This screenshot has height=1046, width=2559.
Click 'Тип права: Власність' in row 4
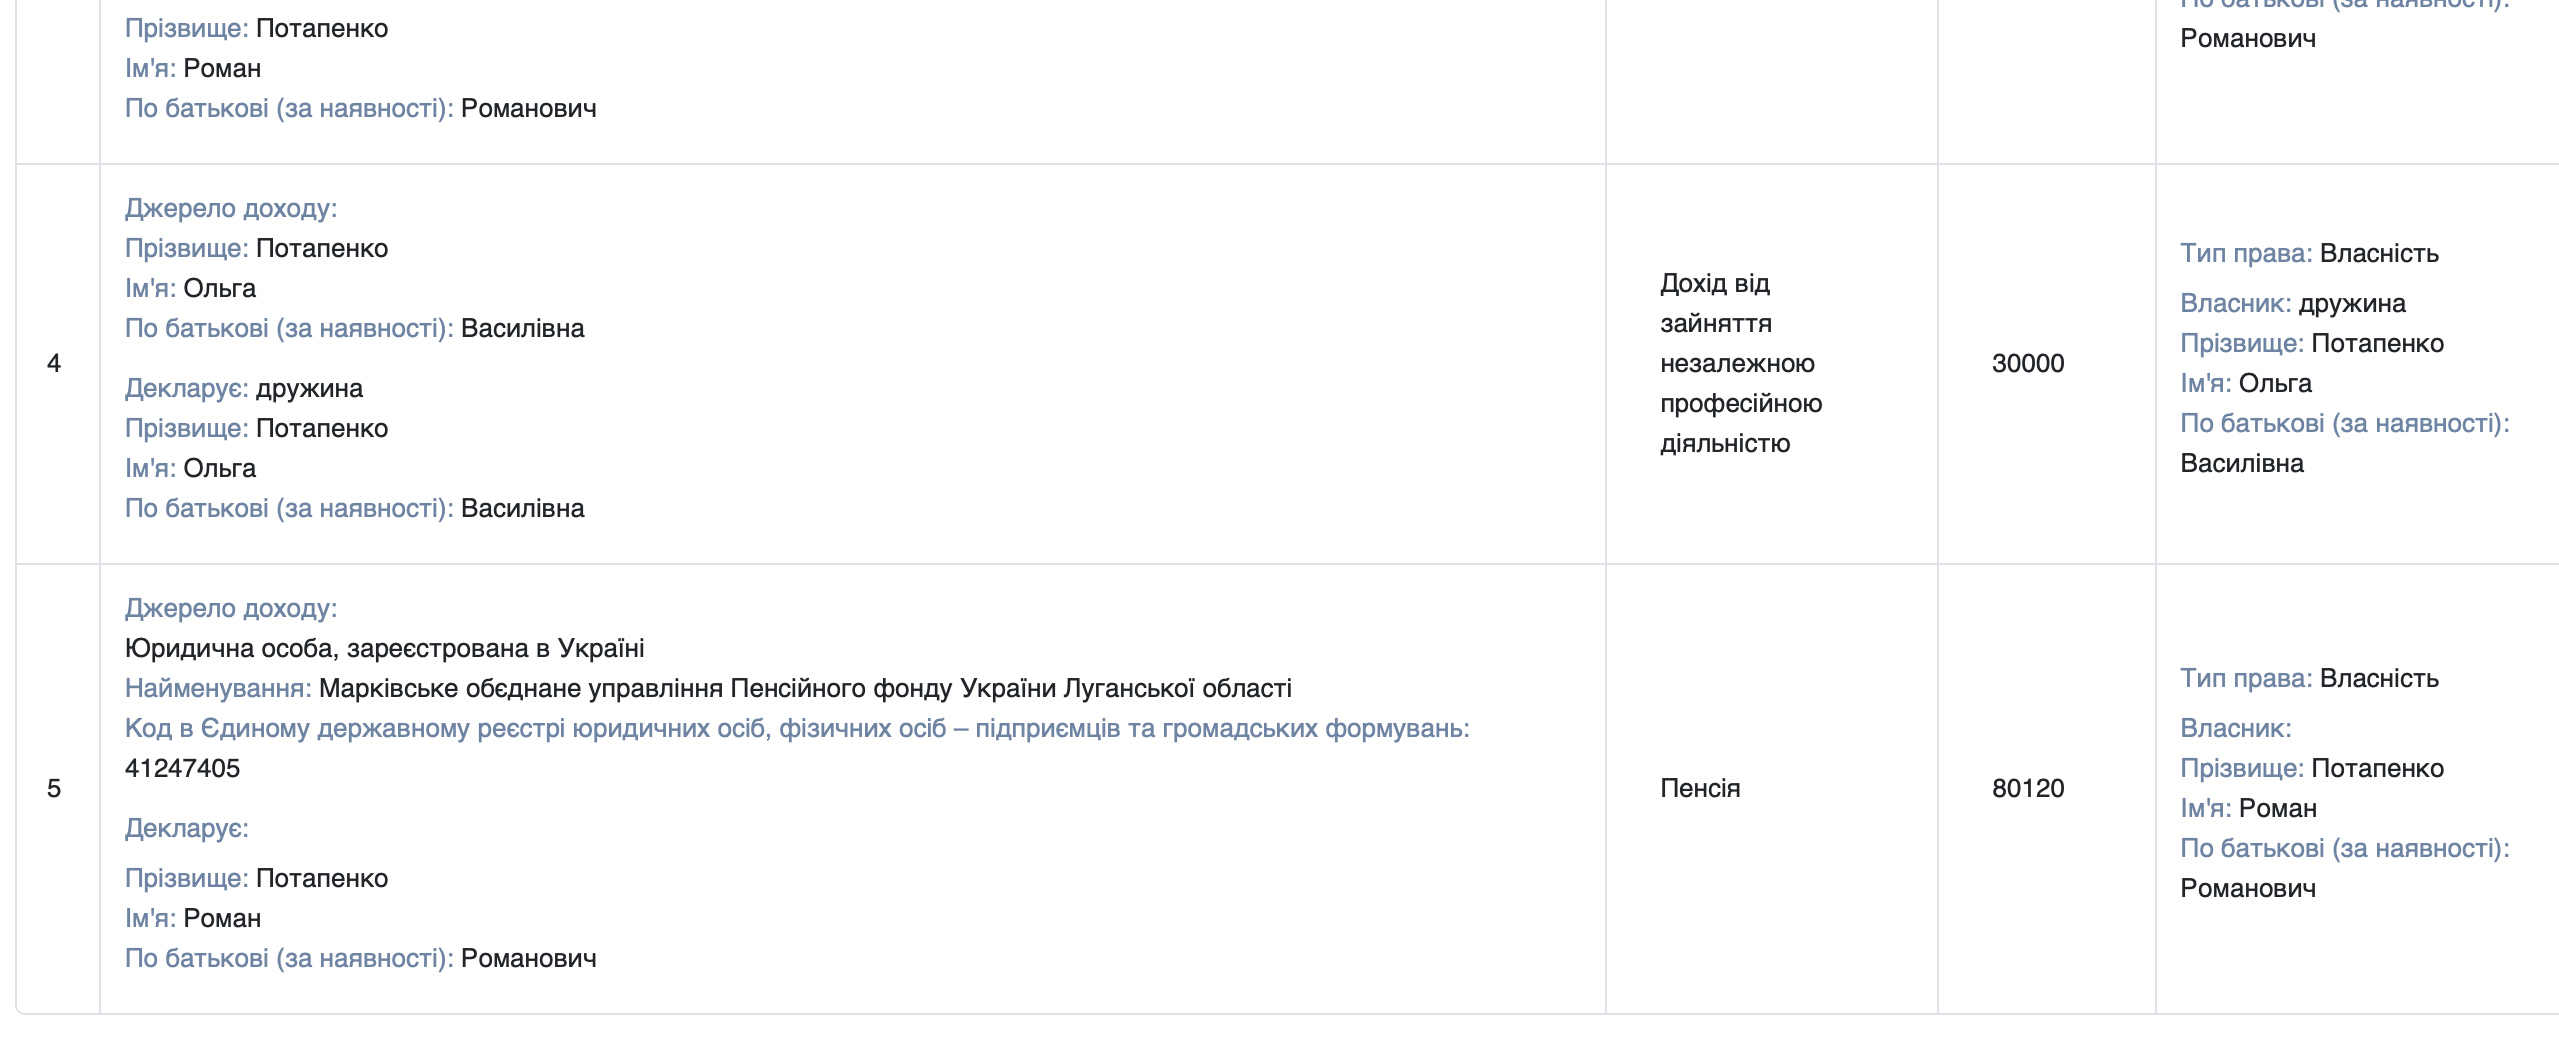2309,253
